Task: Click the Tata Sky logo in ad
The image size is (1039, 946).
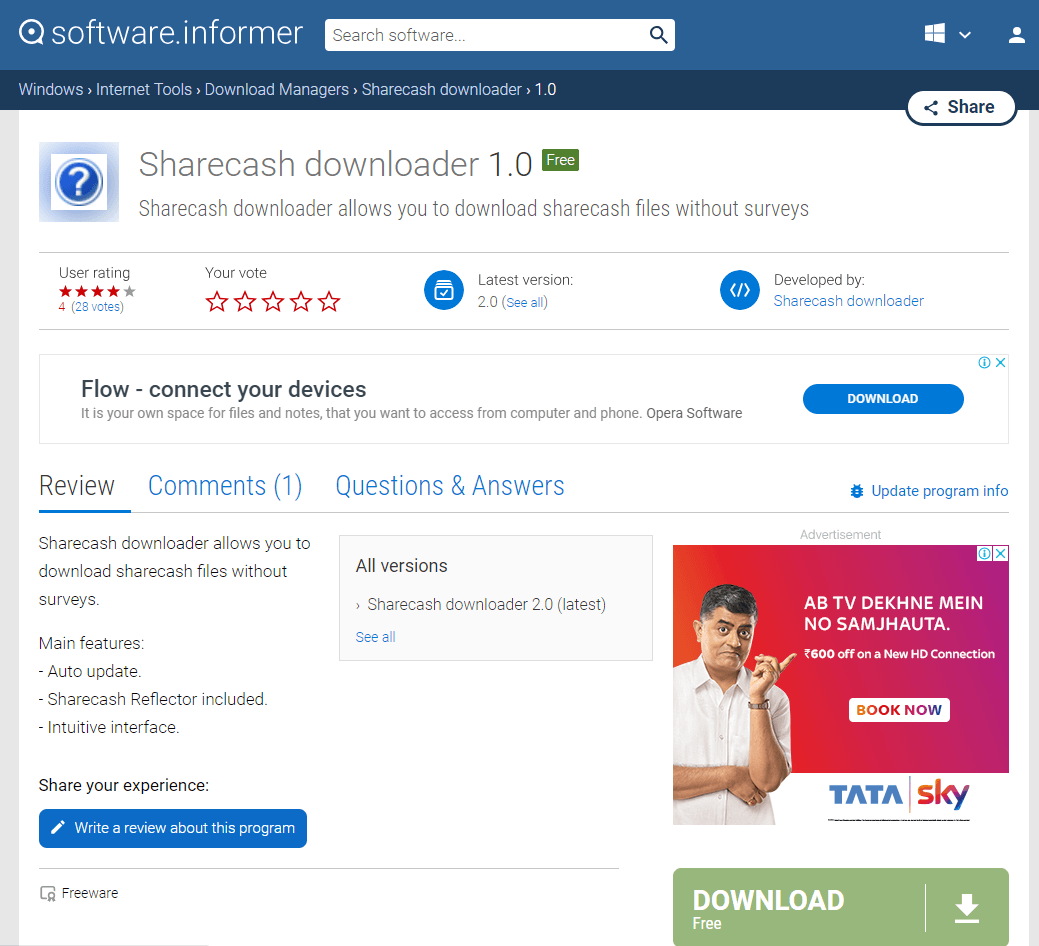Action: coord(899,794)
